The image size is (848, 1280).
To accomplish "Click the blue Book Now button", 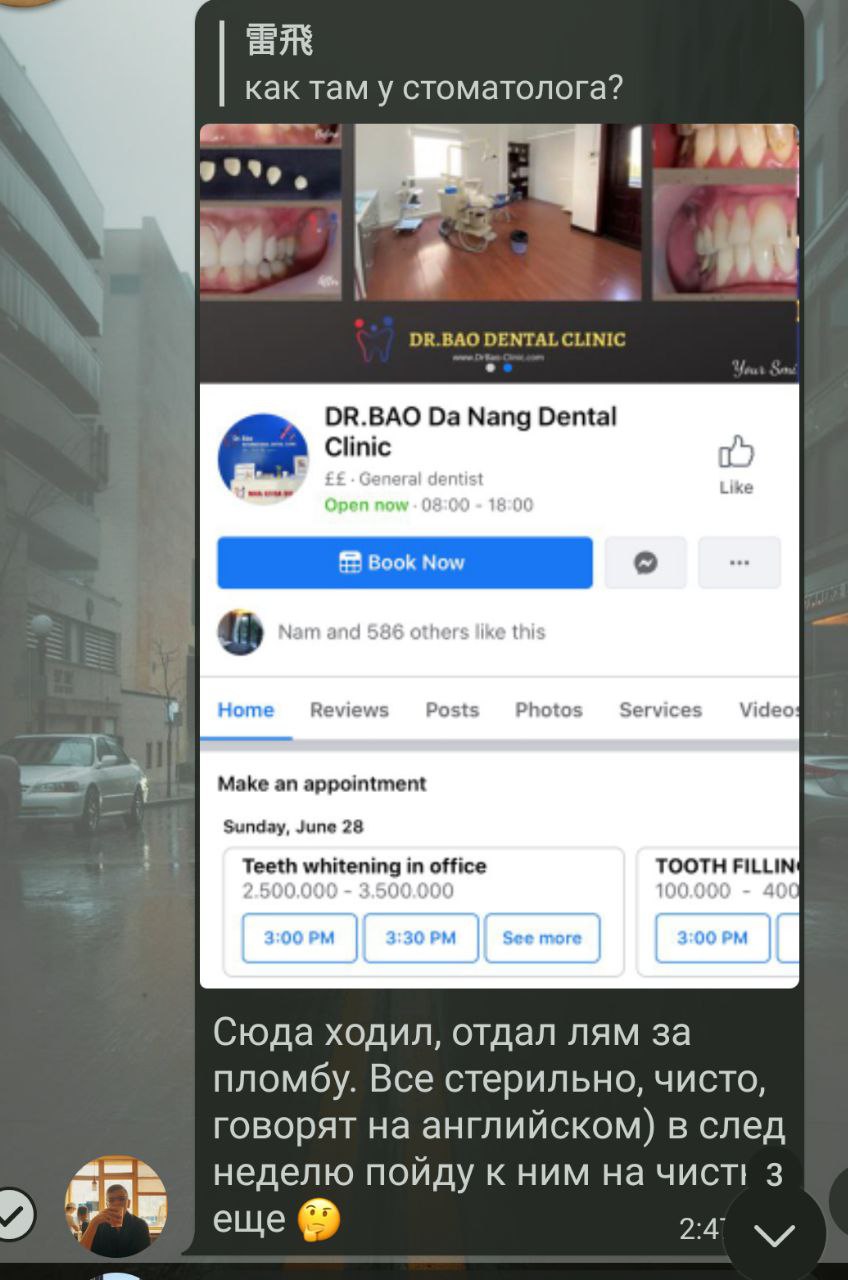I will (x=405, y=562).
